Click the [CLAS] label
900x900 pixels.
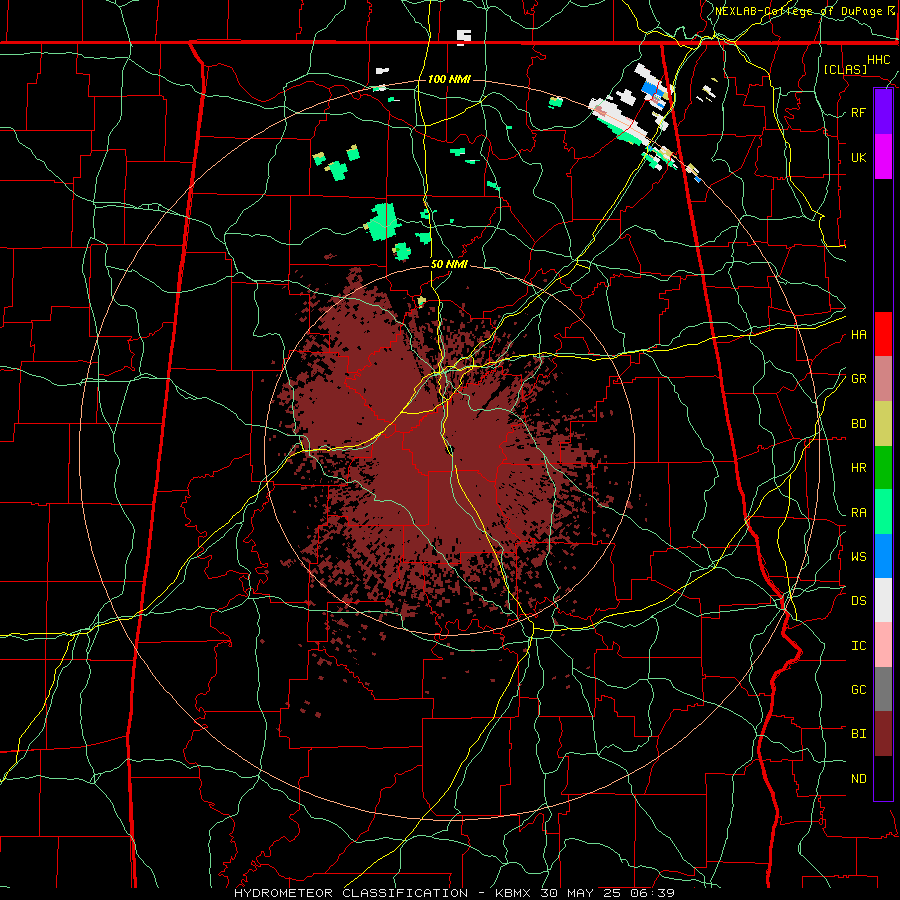pyautogui.click(x=845, y=69)
